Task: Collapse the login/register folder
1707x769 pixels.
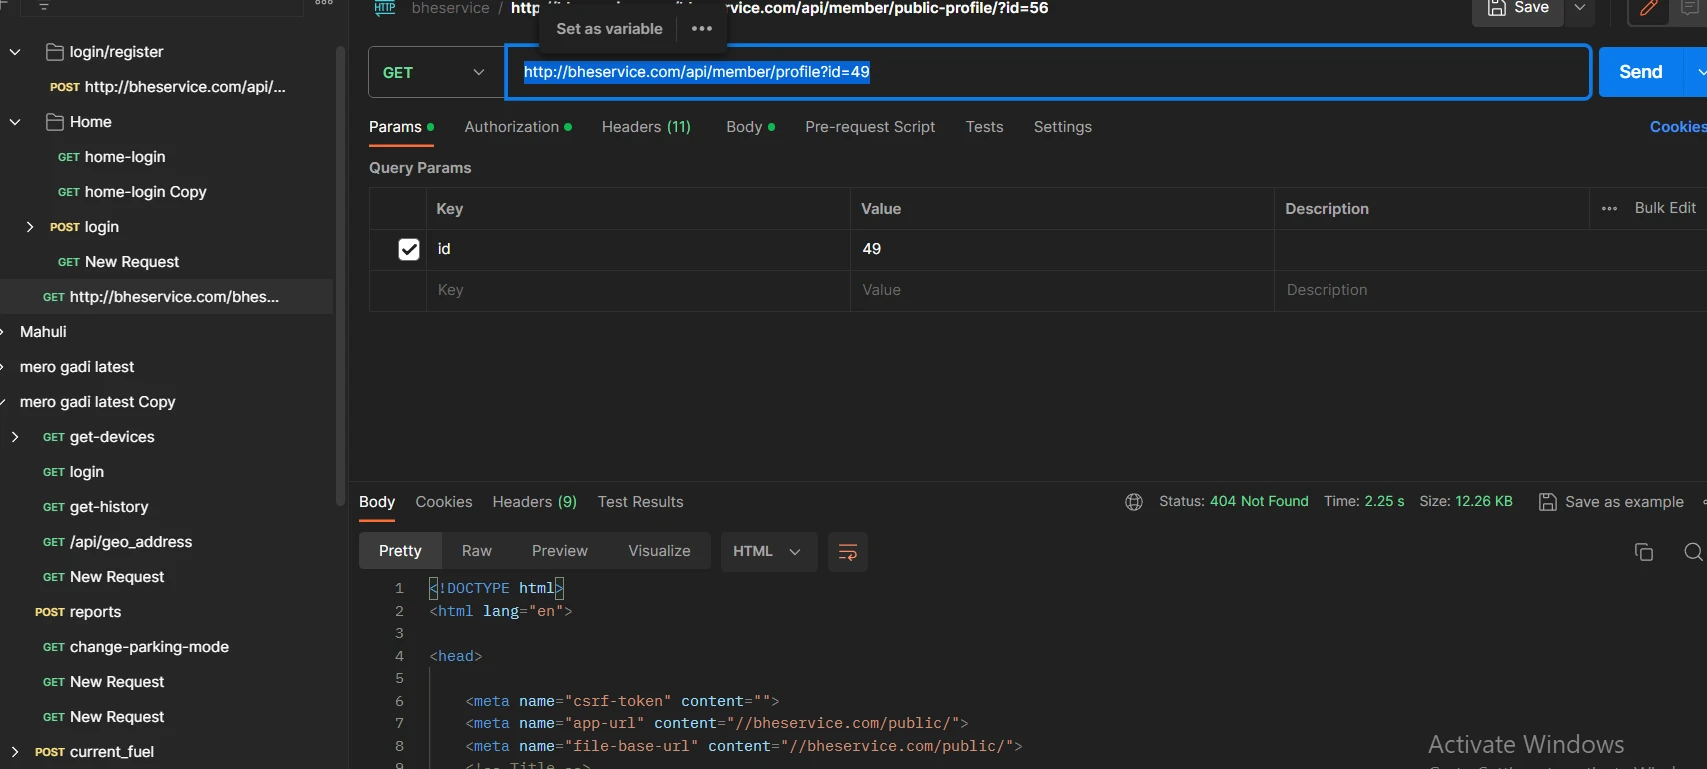Action: click(15, 52)
